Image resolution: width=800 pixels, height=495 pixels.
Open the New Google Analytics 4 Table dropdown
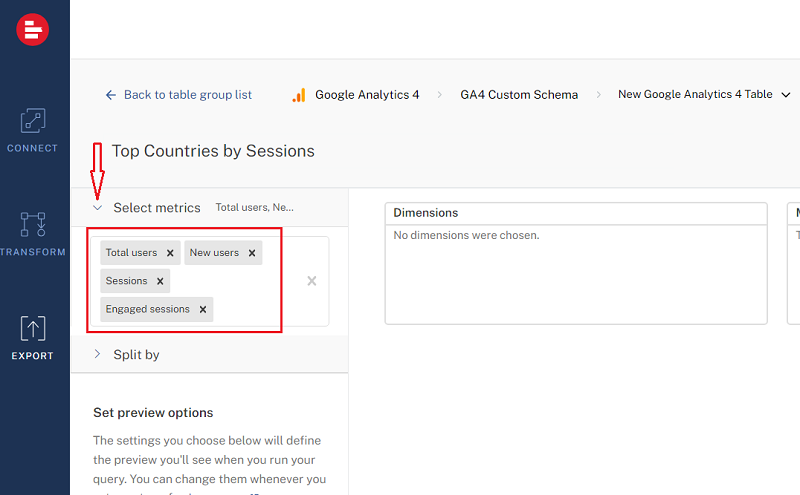[x=786, y=95]
